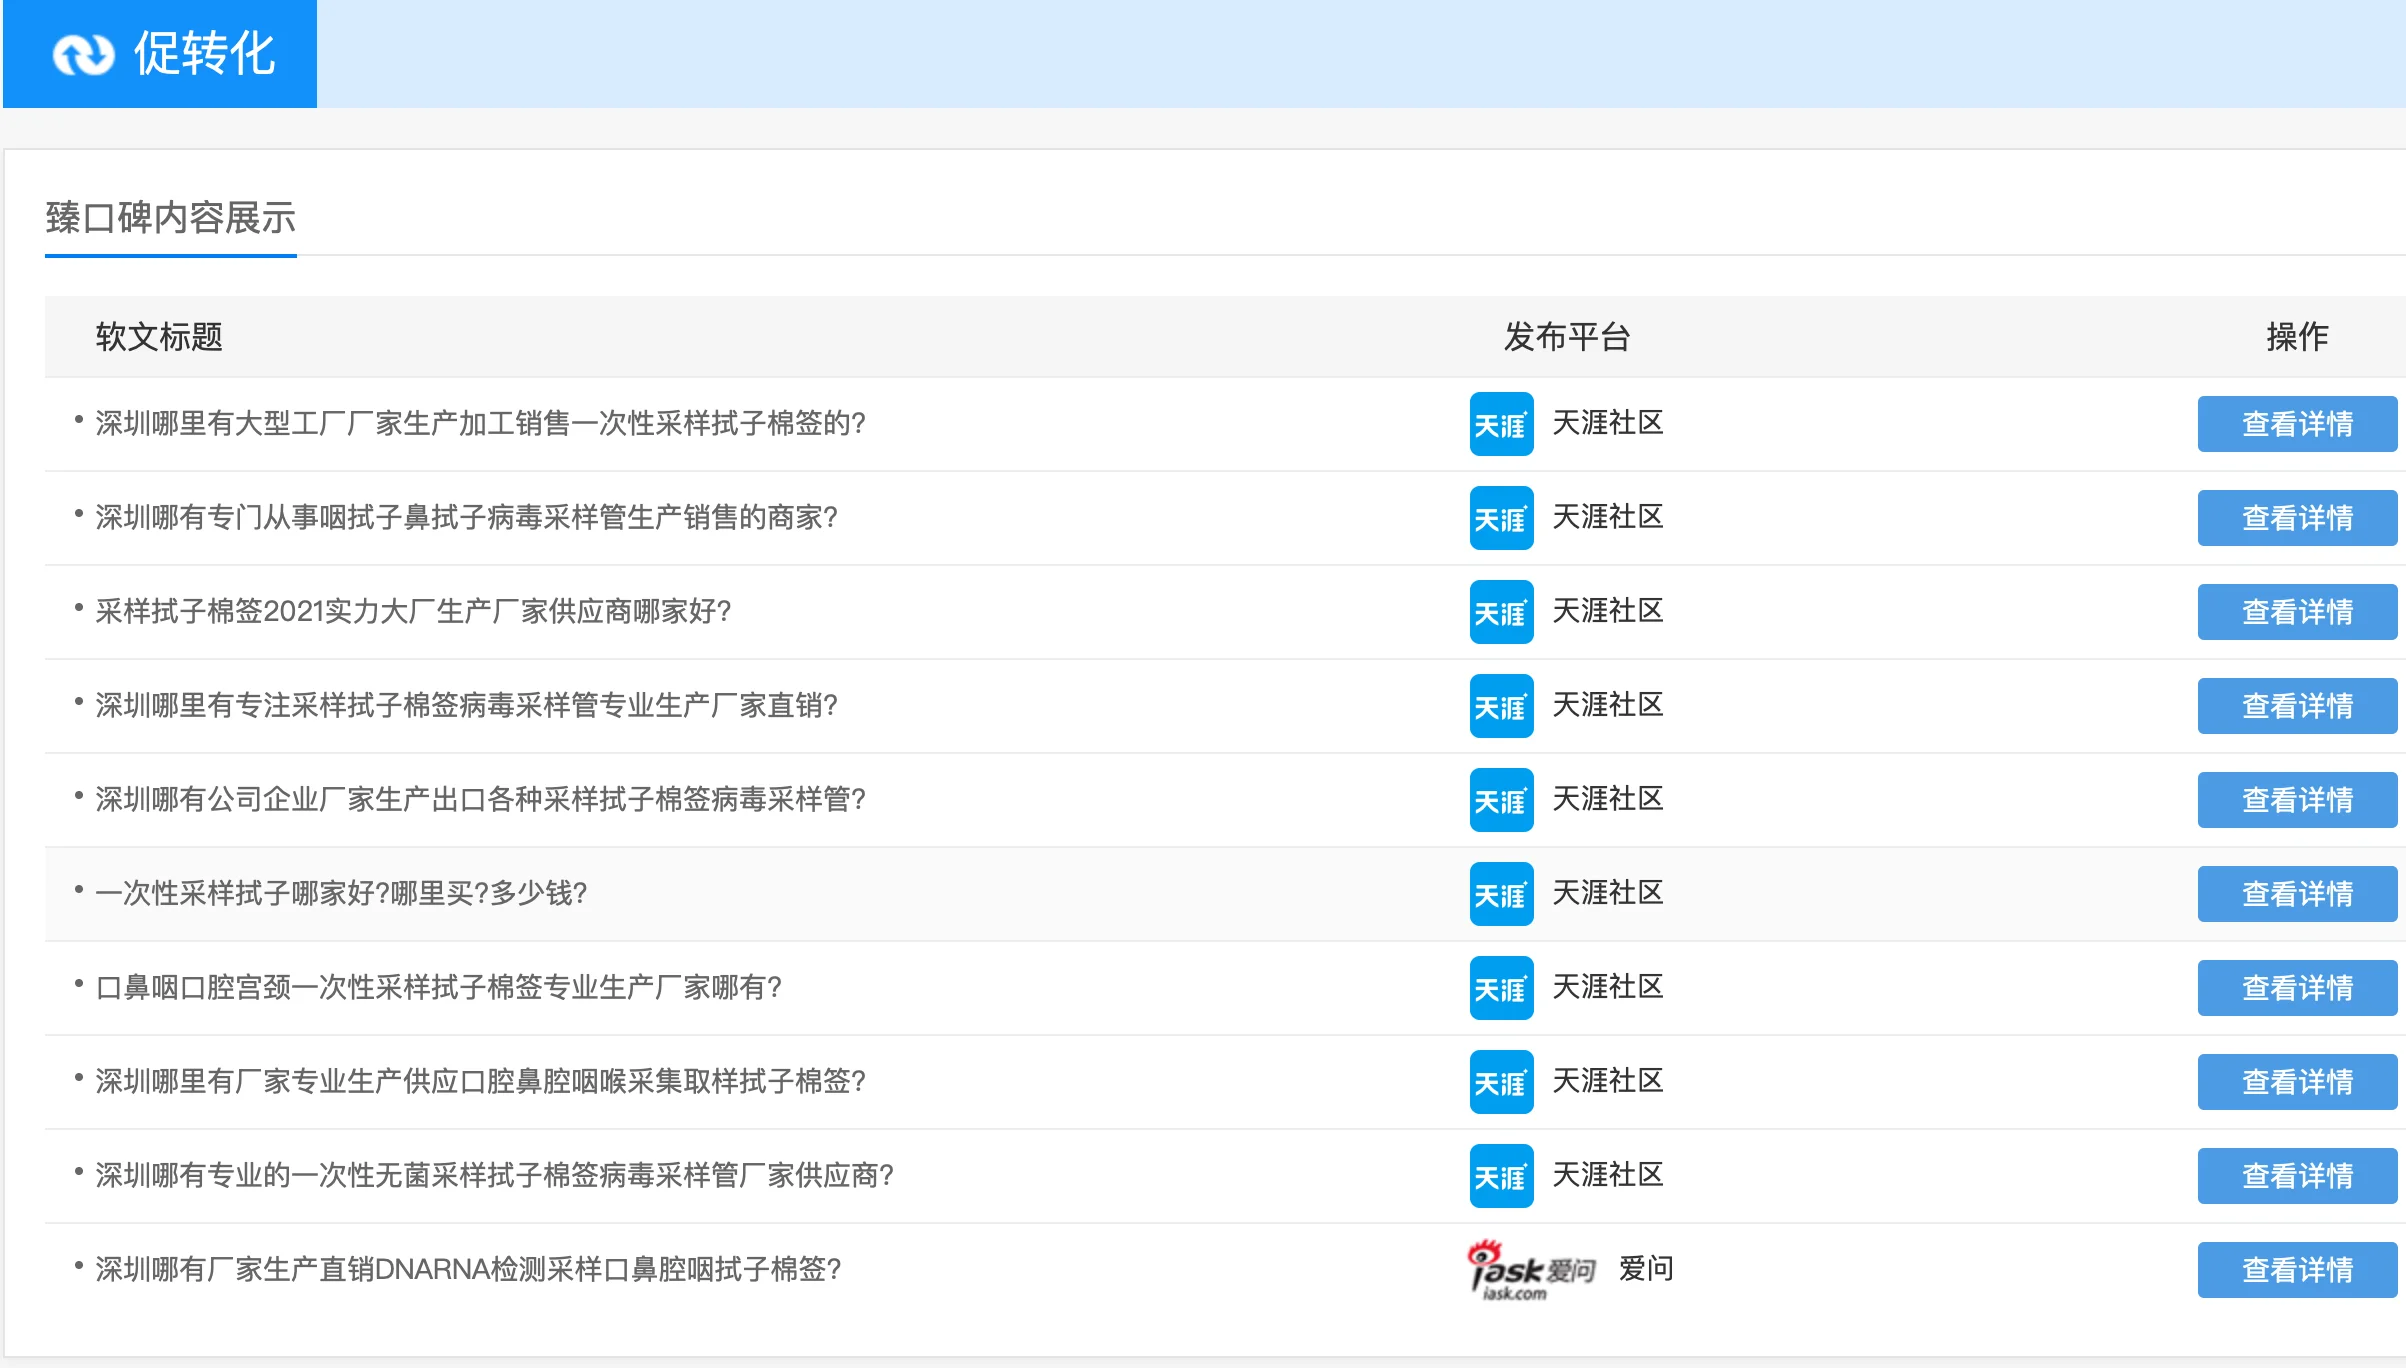Viewport: 2406px width, 1368px height.
Task: Click 天涯社区 text in 大型工厂厂家生产加工 row
Action: click(1608, 423)
